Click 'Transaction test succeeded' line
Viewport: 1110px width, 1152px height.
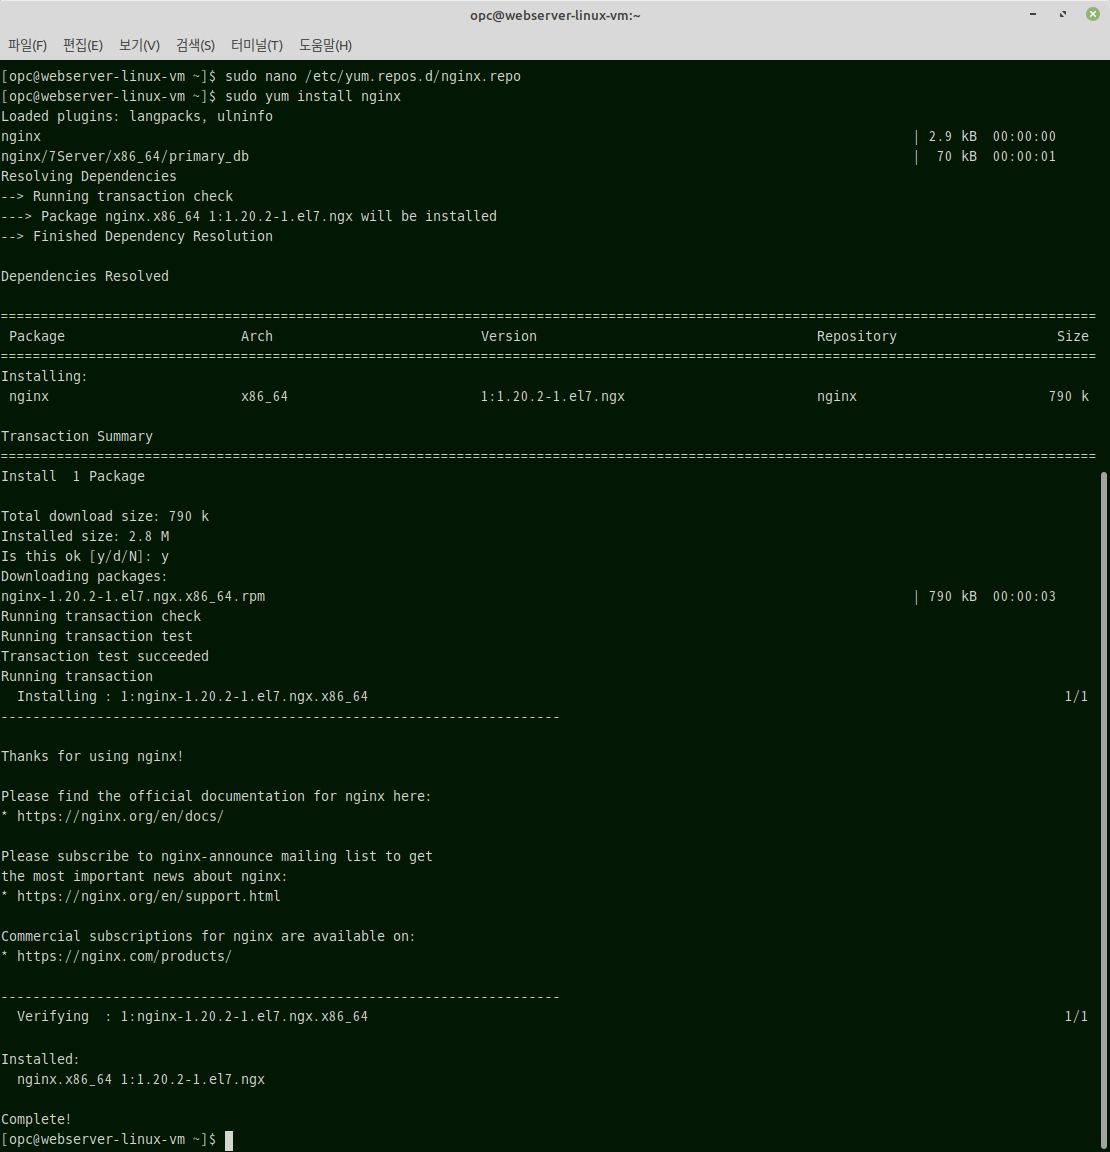[105, 657]
